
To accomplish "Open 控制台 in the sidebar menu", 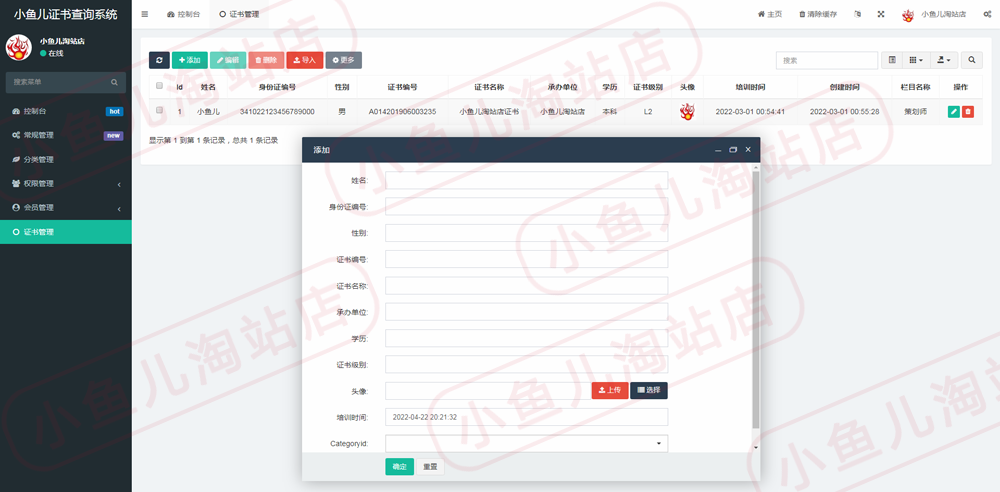I will 66,111.
